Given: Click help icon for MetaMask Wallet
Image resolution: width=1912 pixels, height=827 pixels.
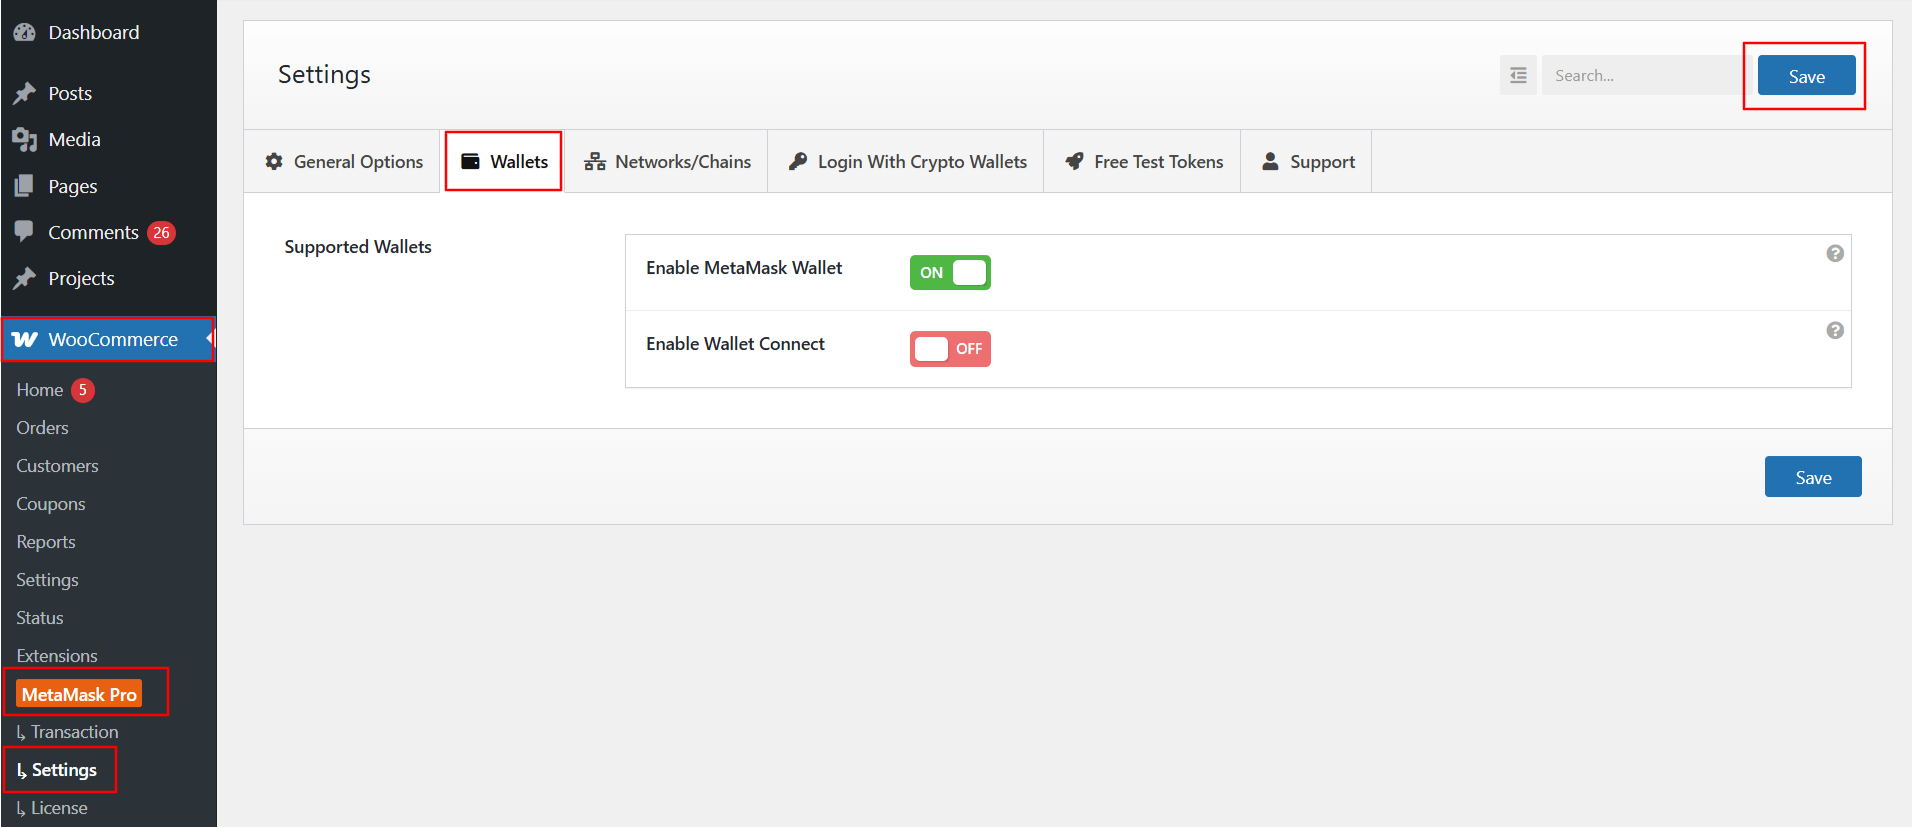Looking at the screenshot, I should pyautogui.click(x=1835, y=253).
